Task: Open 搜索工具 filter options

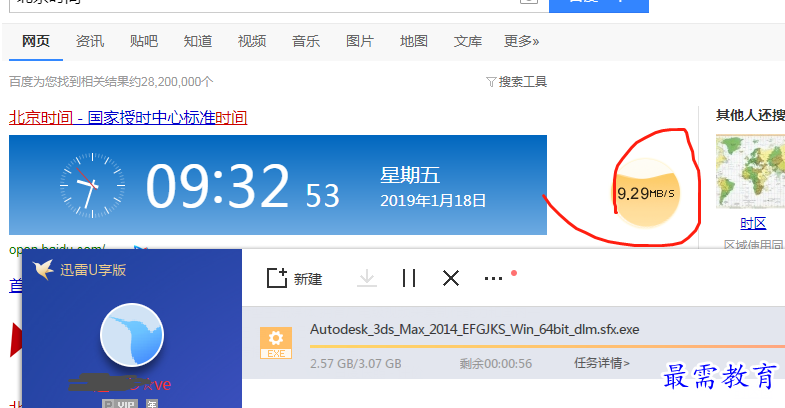Action: tap(517, 82)
